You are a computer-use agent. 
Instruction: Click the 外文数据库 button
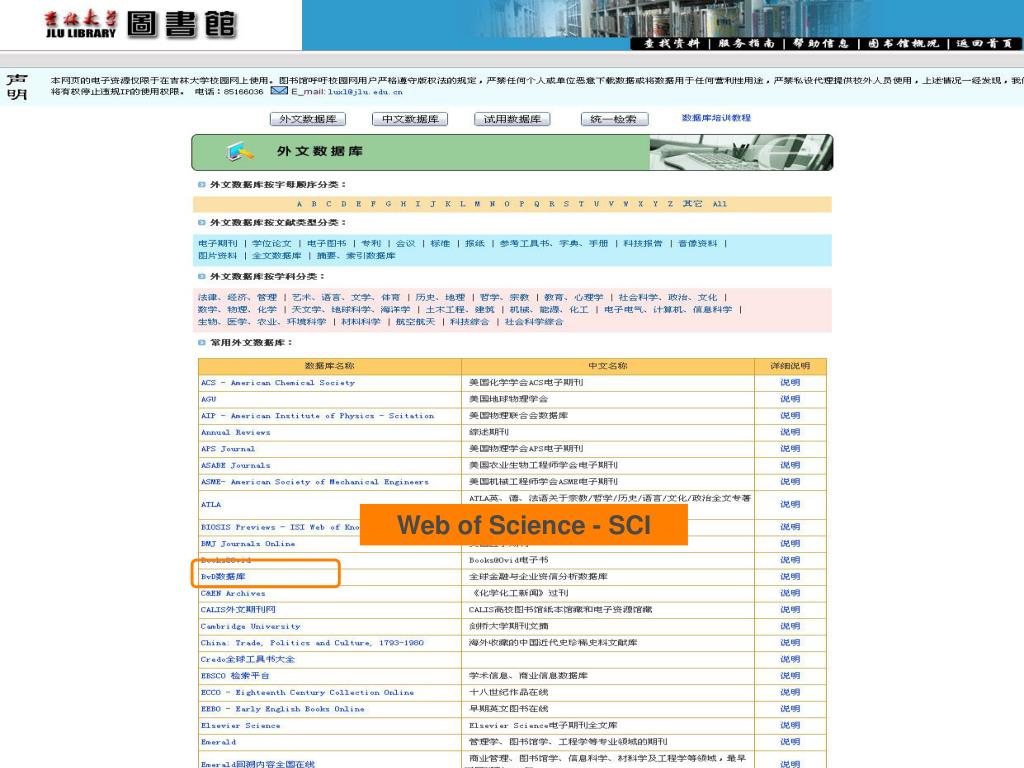click(x=308, y=119)
